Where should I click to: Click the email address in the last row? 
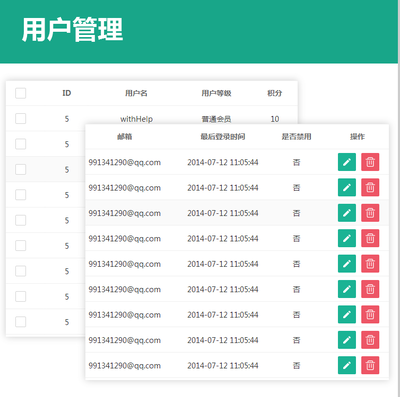pyautogui.click(x=125, y=366)
